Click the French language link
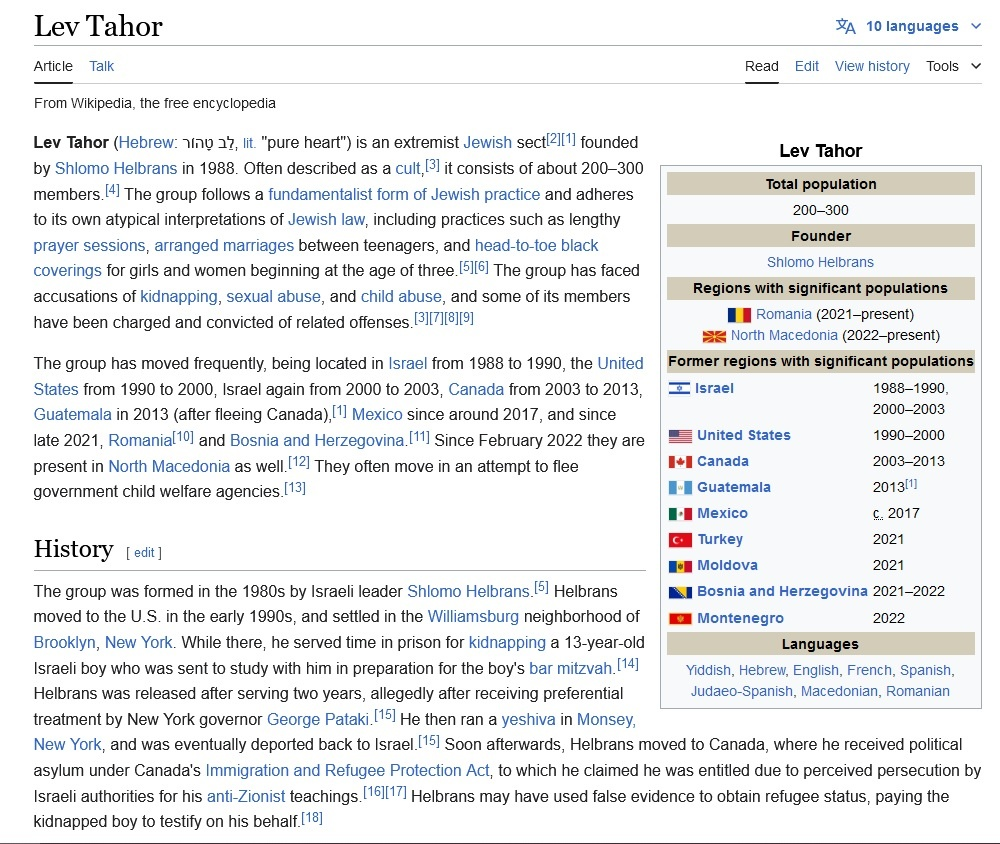The image size is (1000, 844). click(869, 670)
